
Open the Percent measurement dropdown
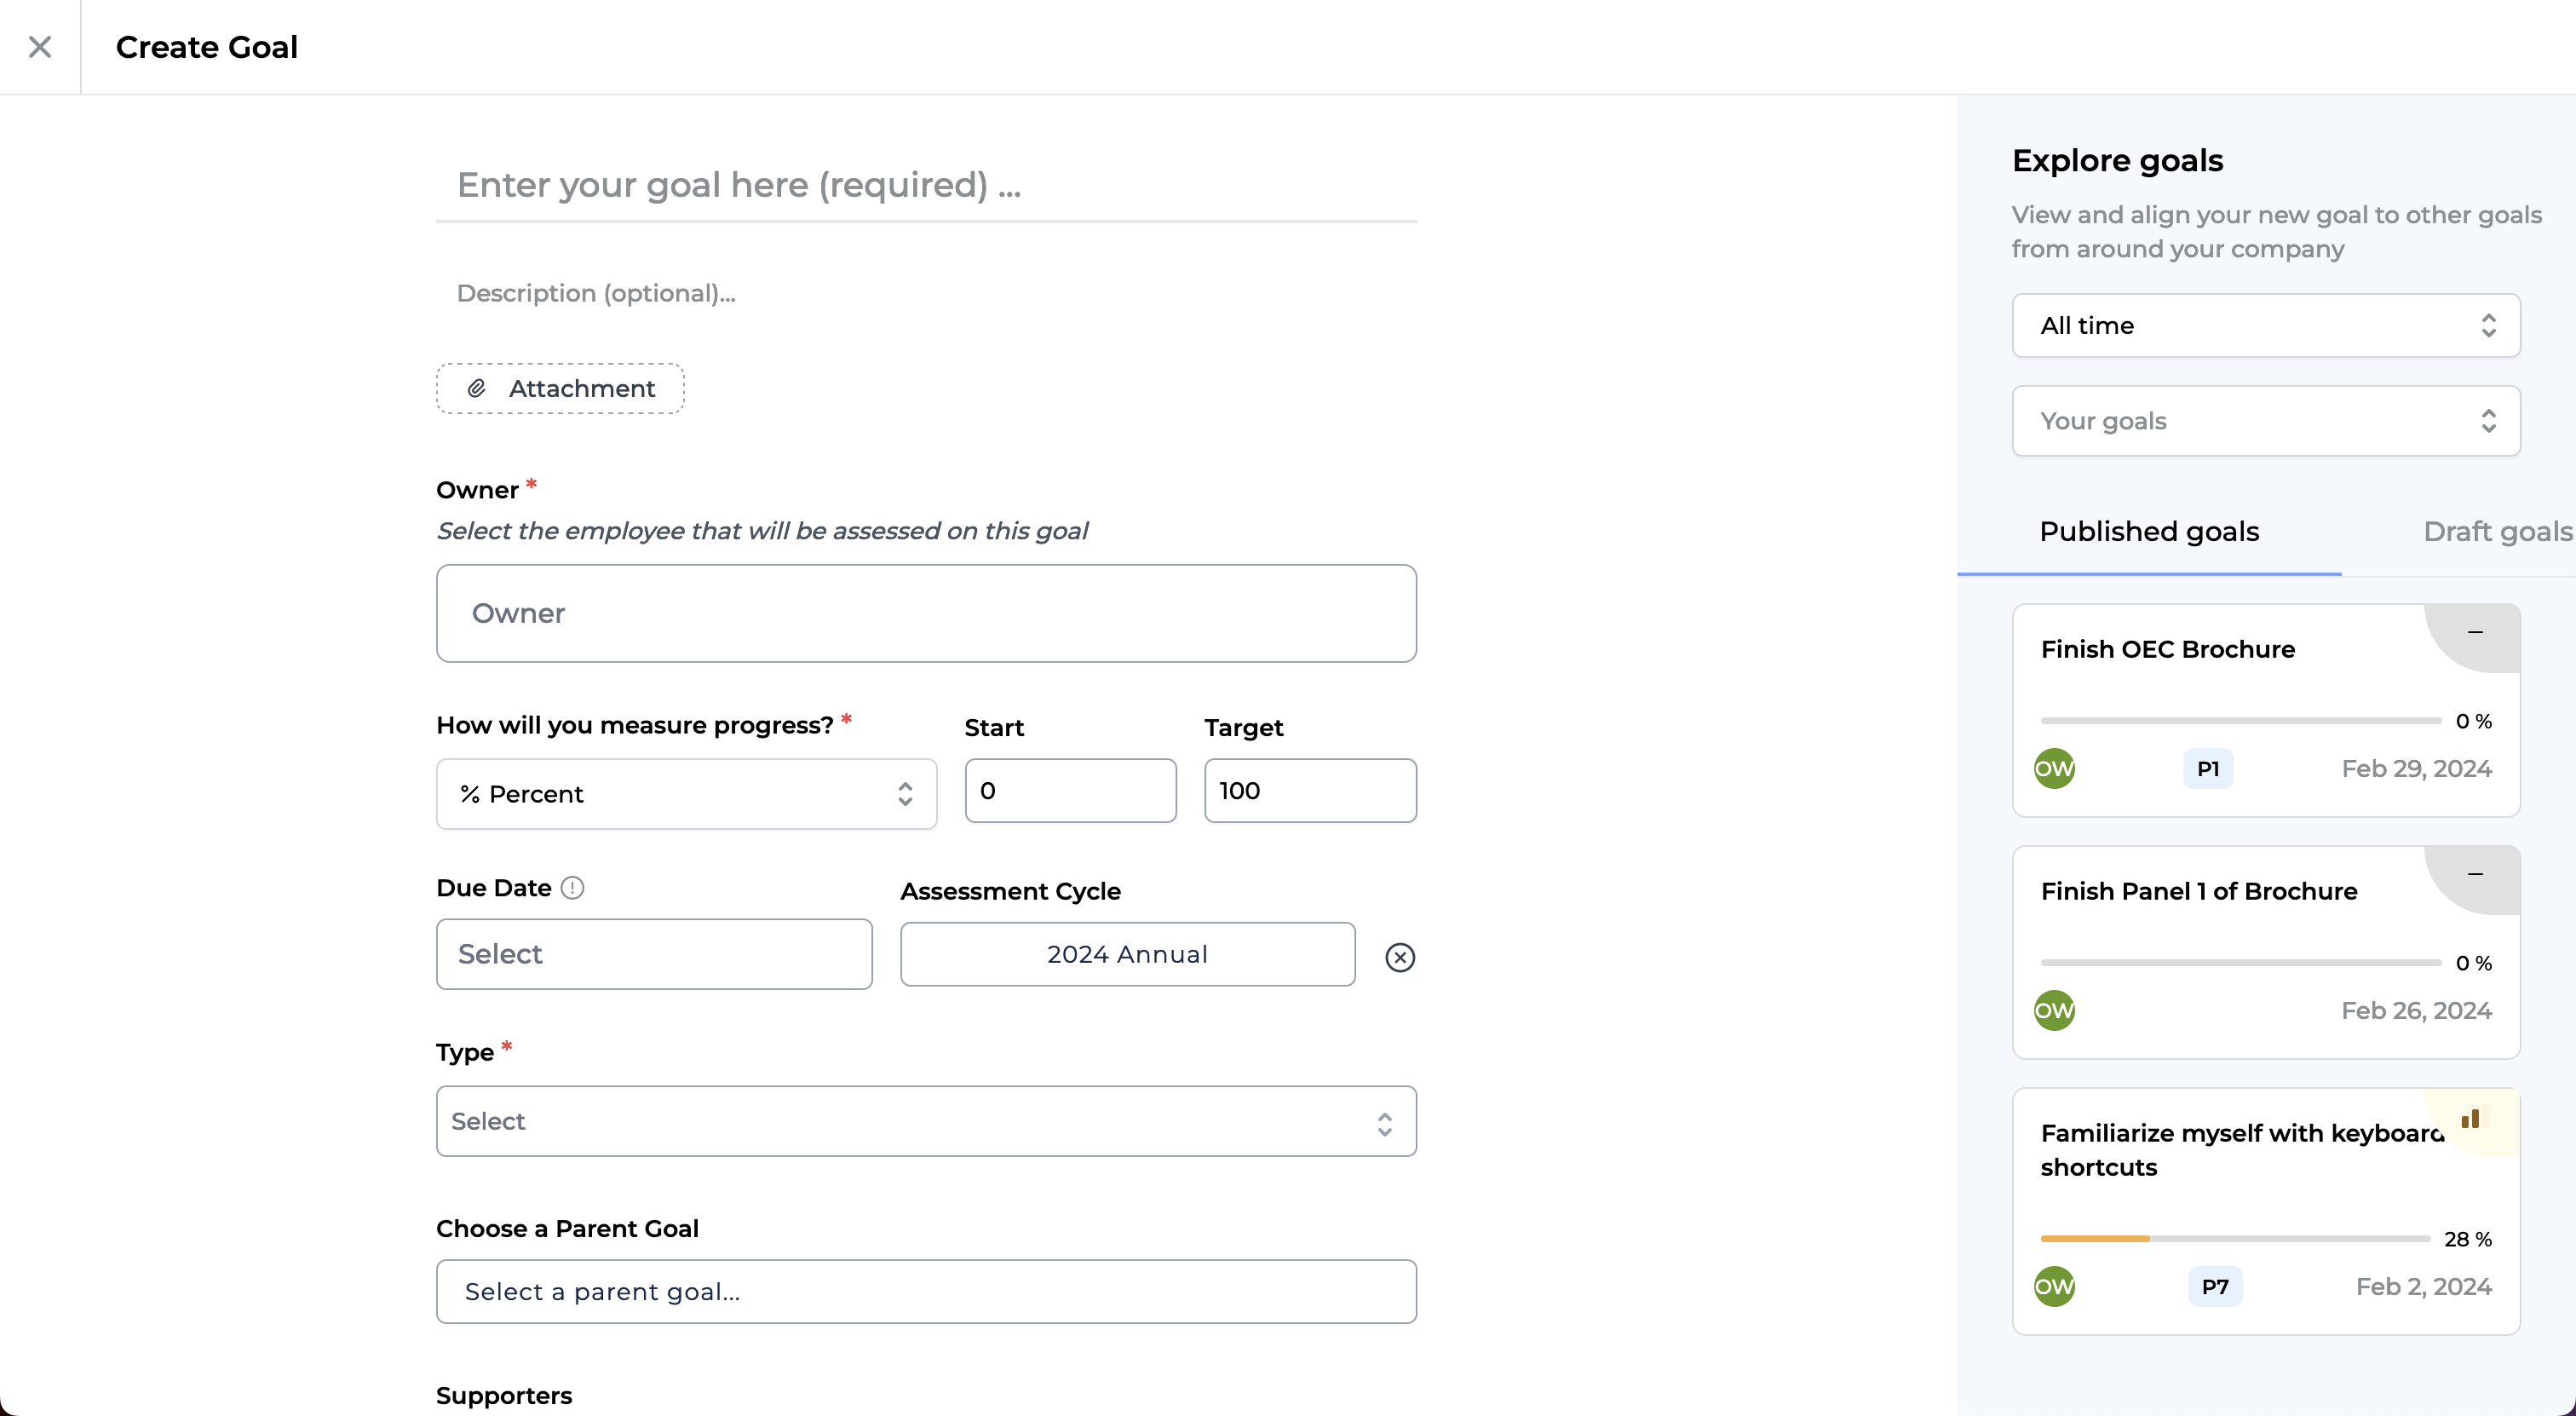coord(686,794)
